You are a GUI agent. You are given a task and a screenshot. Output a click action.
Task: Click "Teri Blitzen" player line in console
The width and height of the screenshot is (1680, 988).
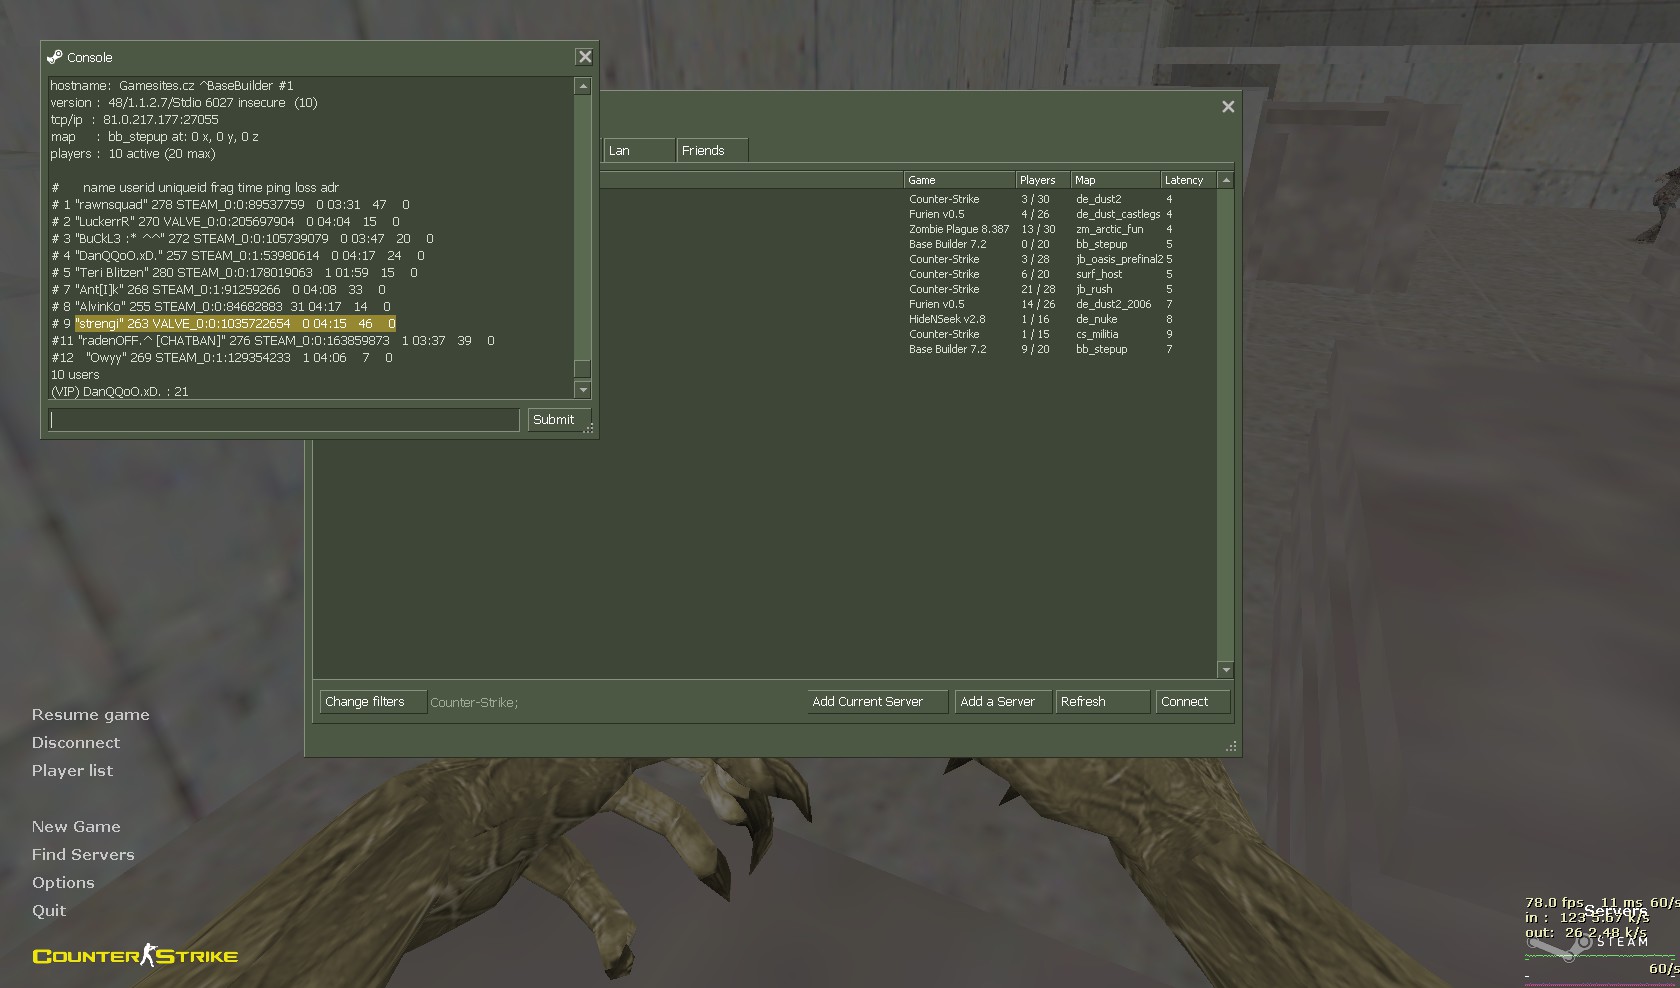(x=235, y=273)
